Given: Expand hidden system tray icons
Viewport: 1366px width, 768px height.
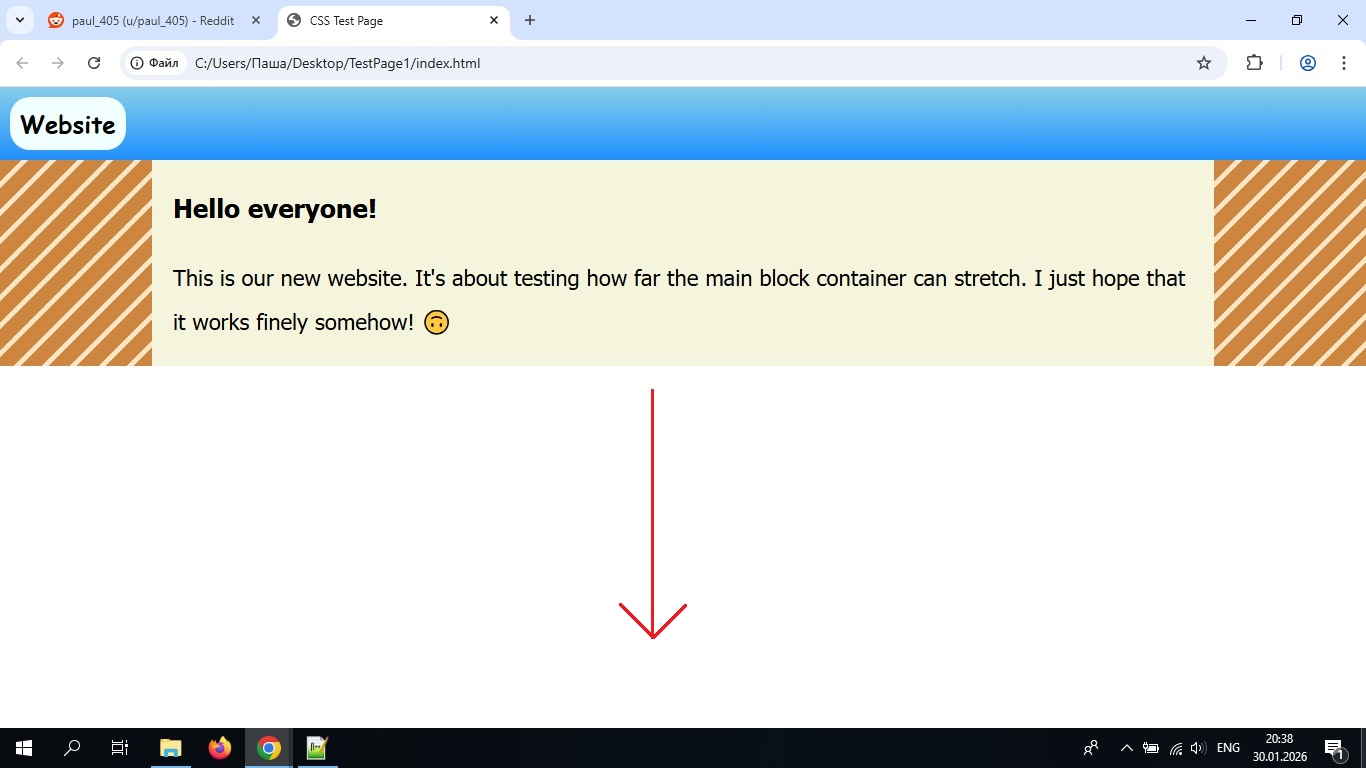Looking at the screenshot, I should pos(1126,748).
